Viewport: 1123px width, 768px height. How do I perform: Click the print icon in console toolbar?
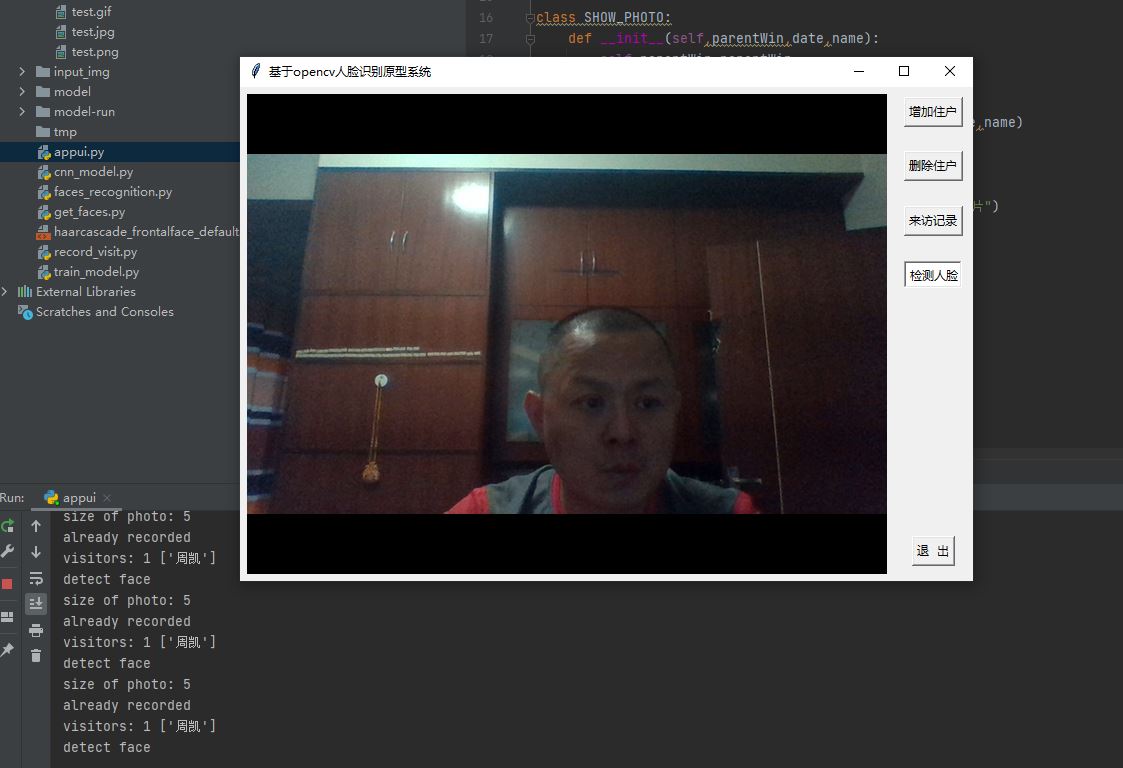point(36,630)
